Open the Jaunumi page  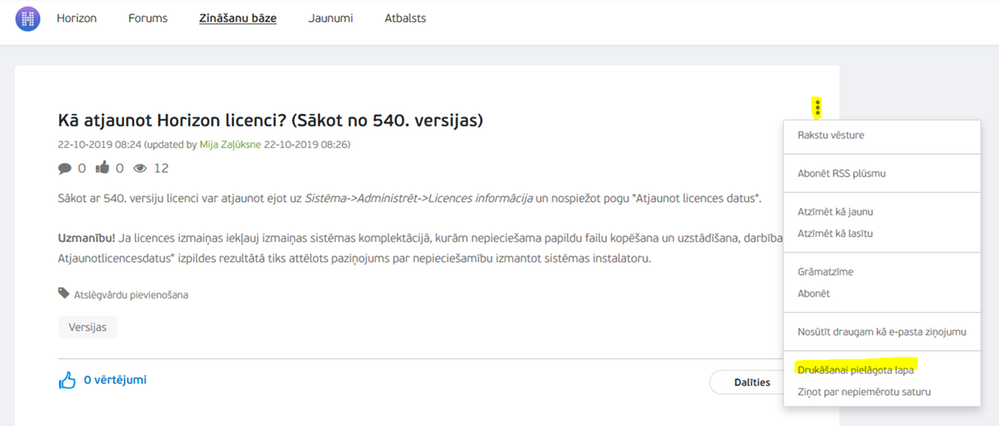click(x=331, y=18)
